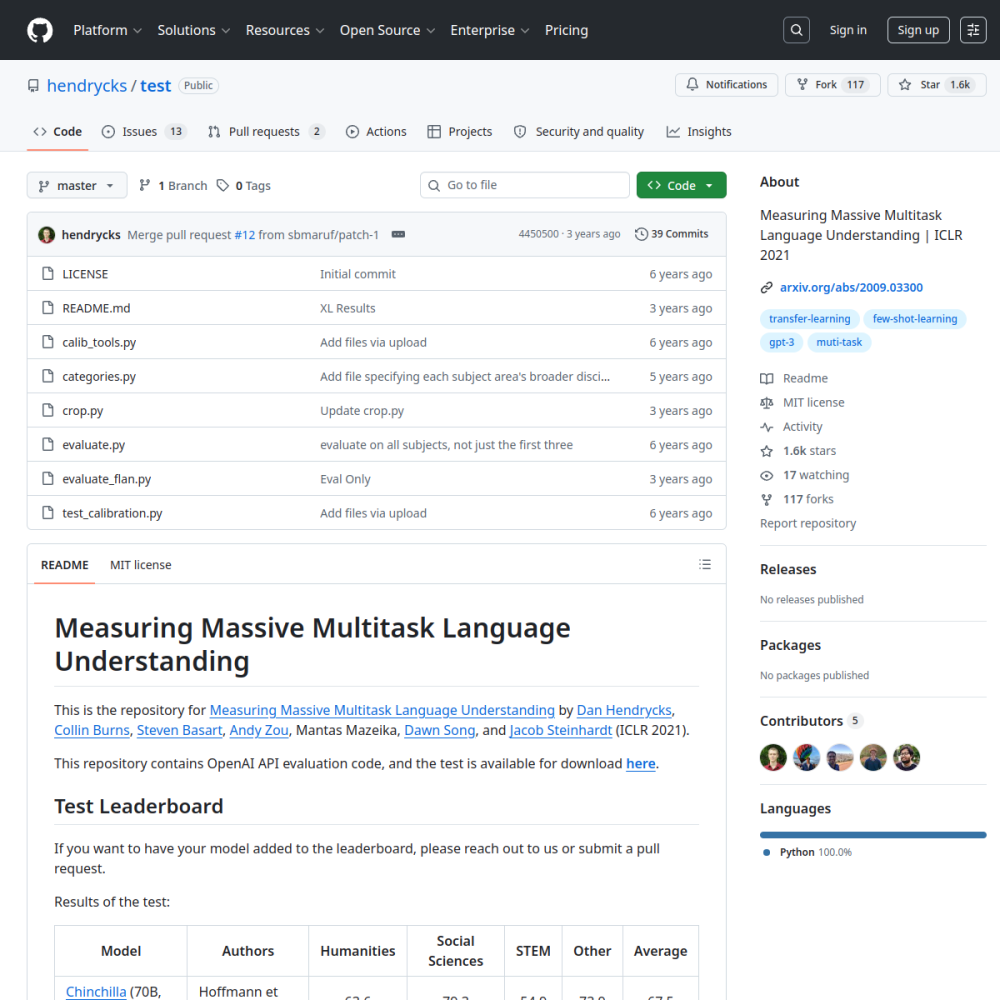Open the search magnifier icon
Viewport: 1000px width, 1000px height.
(x=796, y=30)
